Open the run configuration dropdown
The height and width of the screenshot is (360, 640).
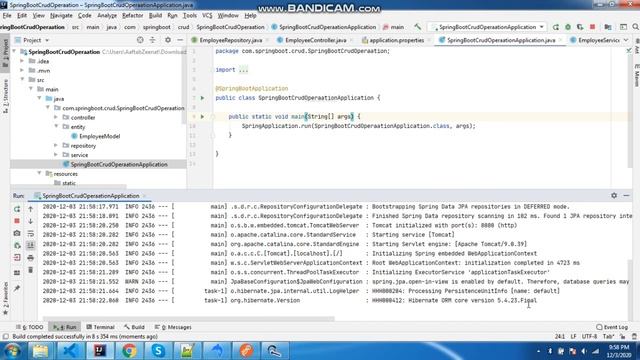click(487, 27)
